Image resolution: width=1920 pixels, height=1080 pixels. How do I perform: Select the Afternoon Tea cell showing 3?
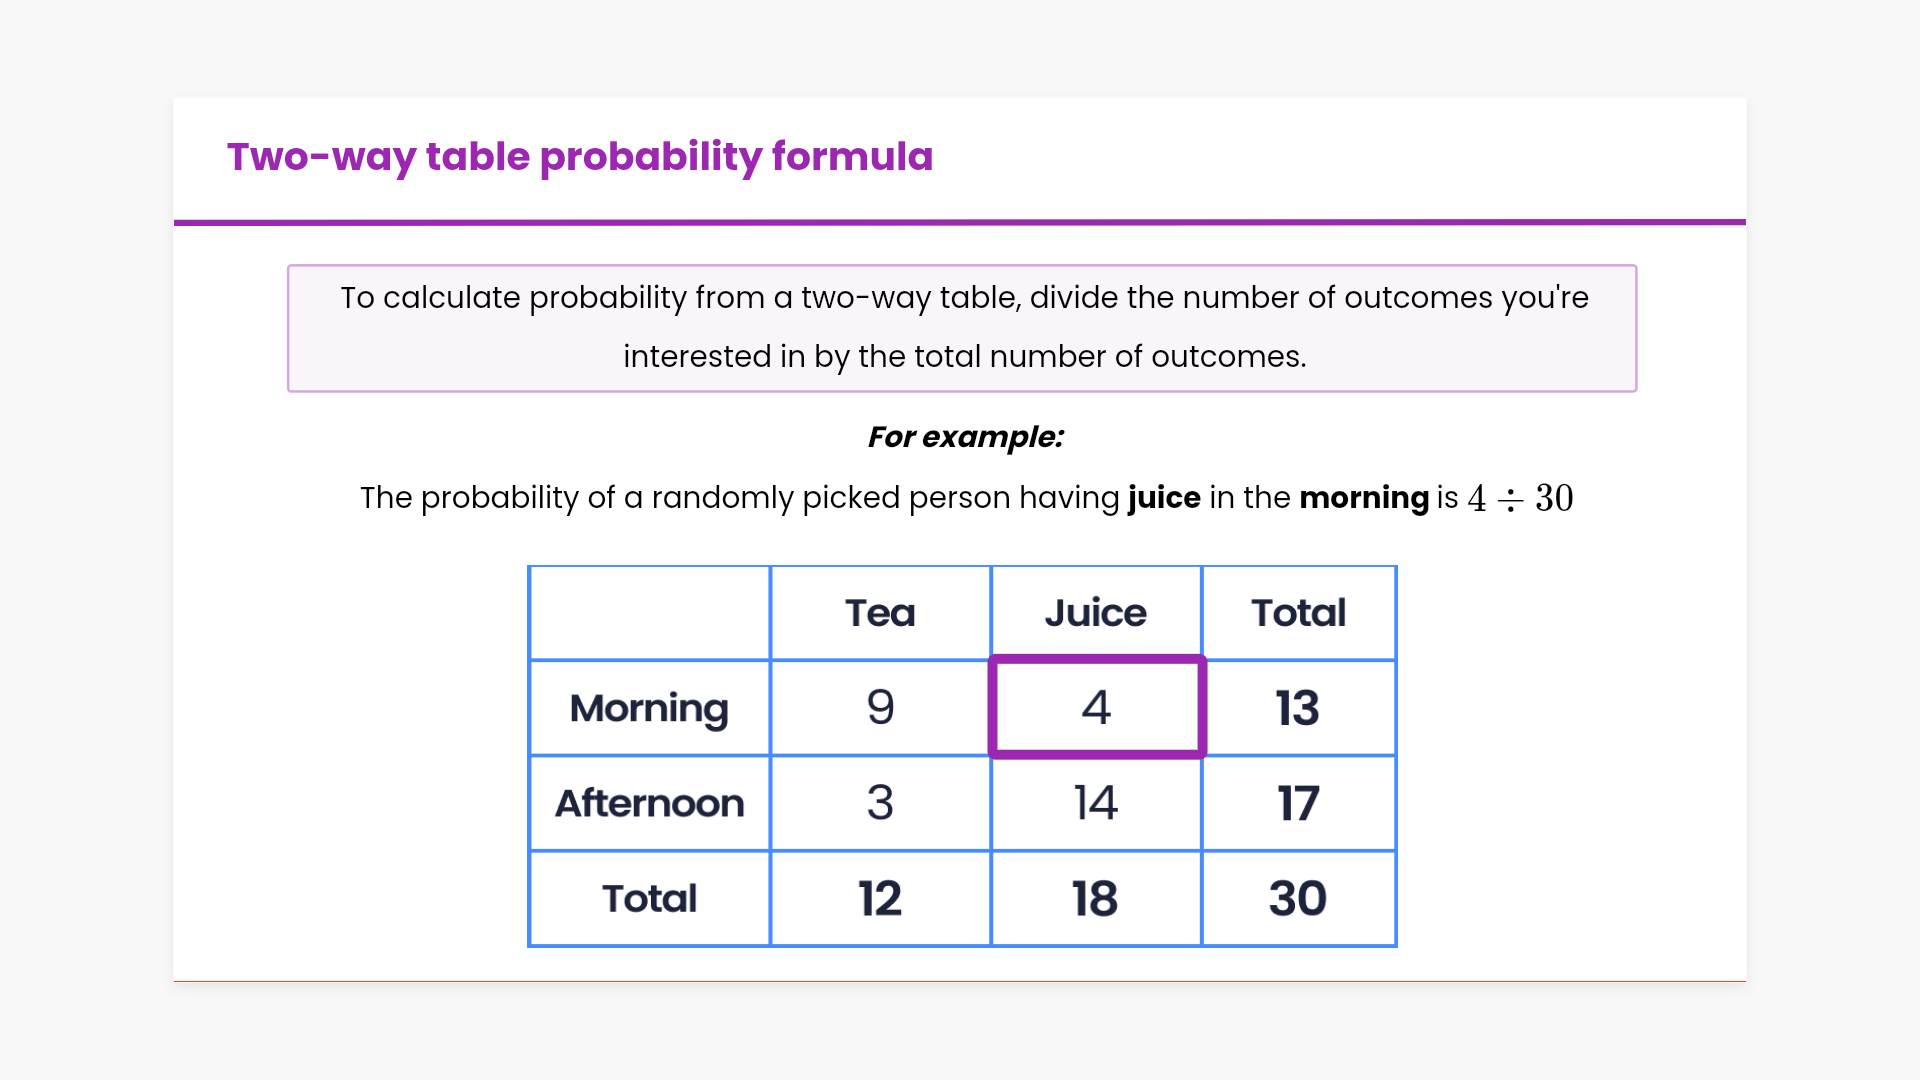(x=880, y=803)
